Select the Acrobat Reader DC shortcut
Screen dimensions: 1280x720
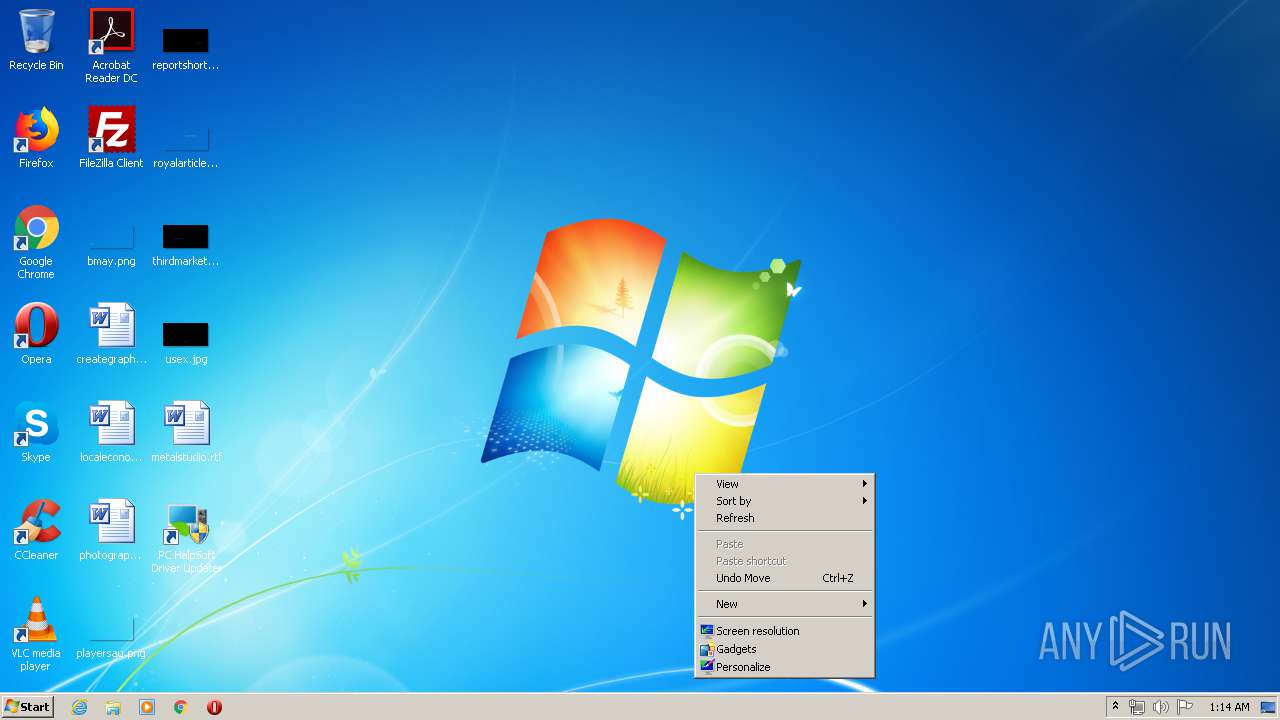pos(111,46)
